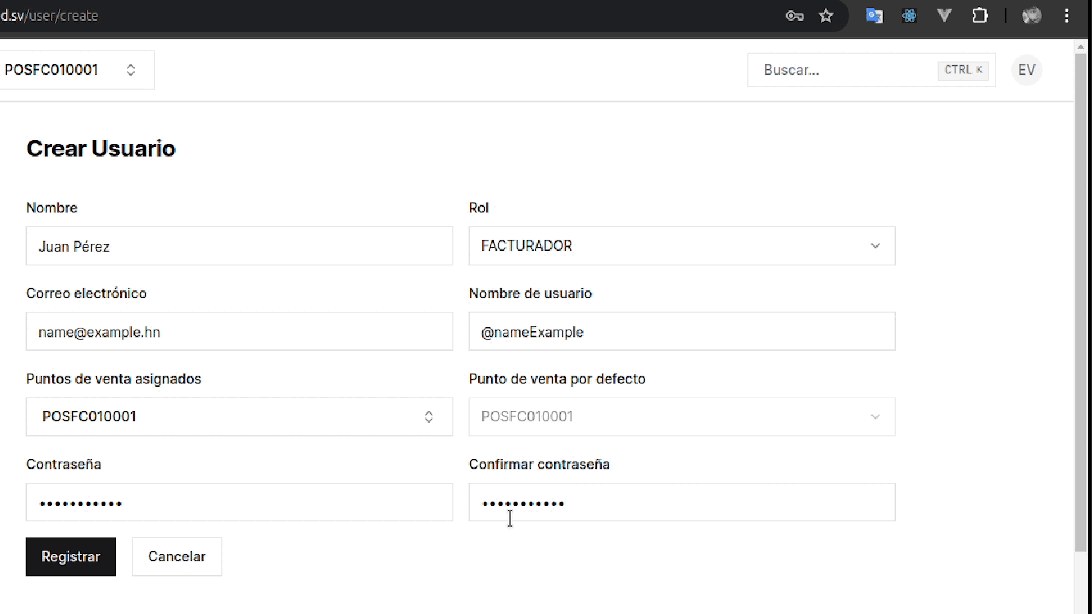
Task: Open the three-dot browser menu
Action: point(1067,16)
